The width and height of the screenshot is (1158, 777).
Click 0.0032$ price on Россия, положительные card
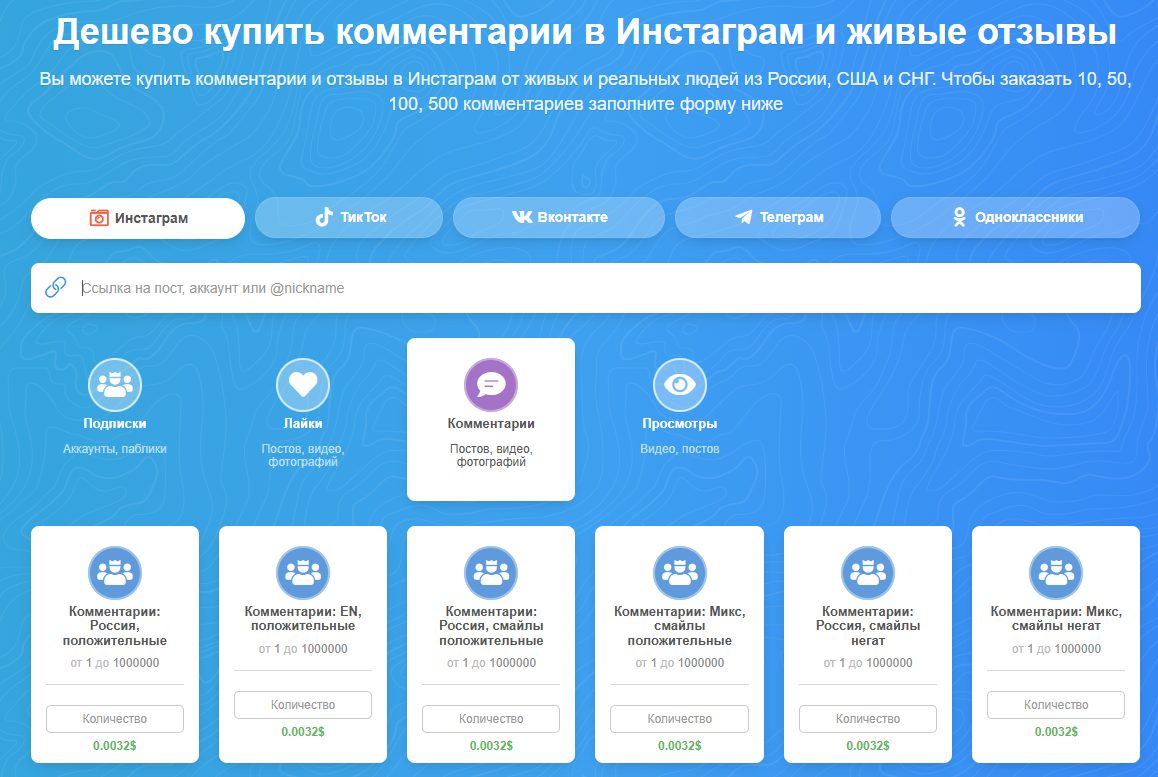coord(114,746)
